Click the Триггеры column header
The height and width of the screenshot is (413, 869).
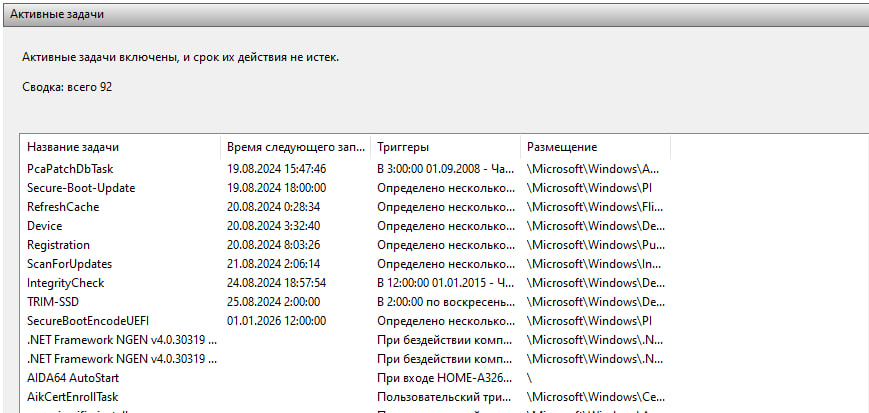point(403,147)
